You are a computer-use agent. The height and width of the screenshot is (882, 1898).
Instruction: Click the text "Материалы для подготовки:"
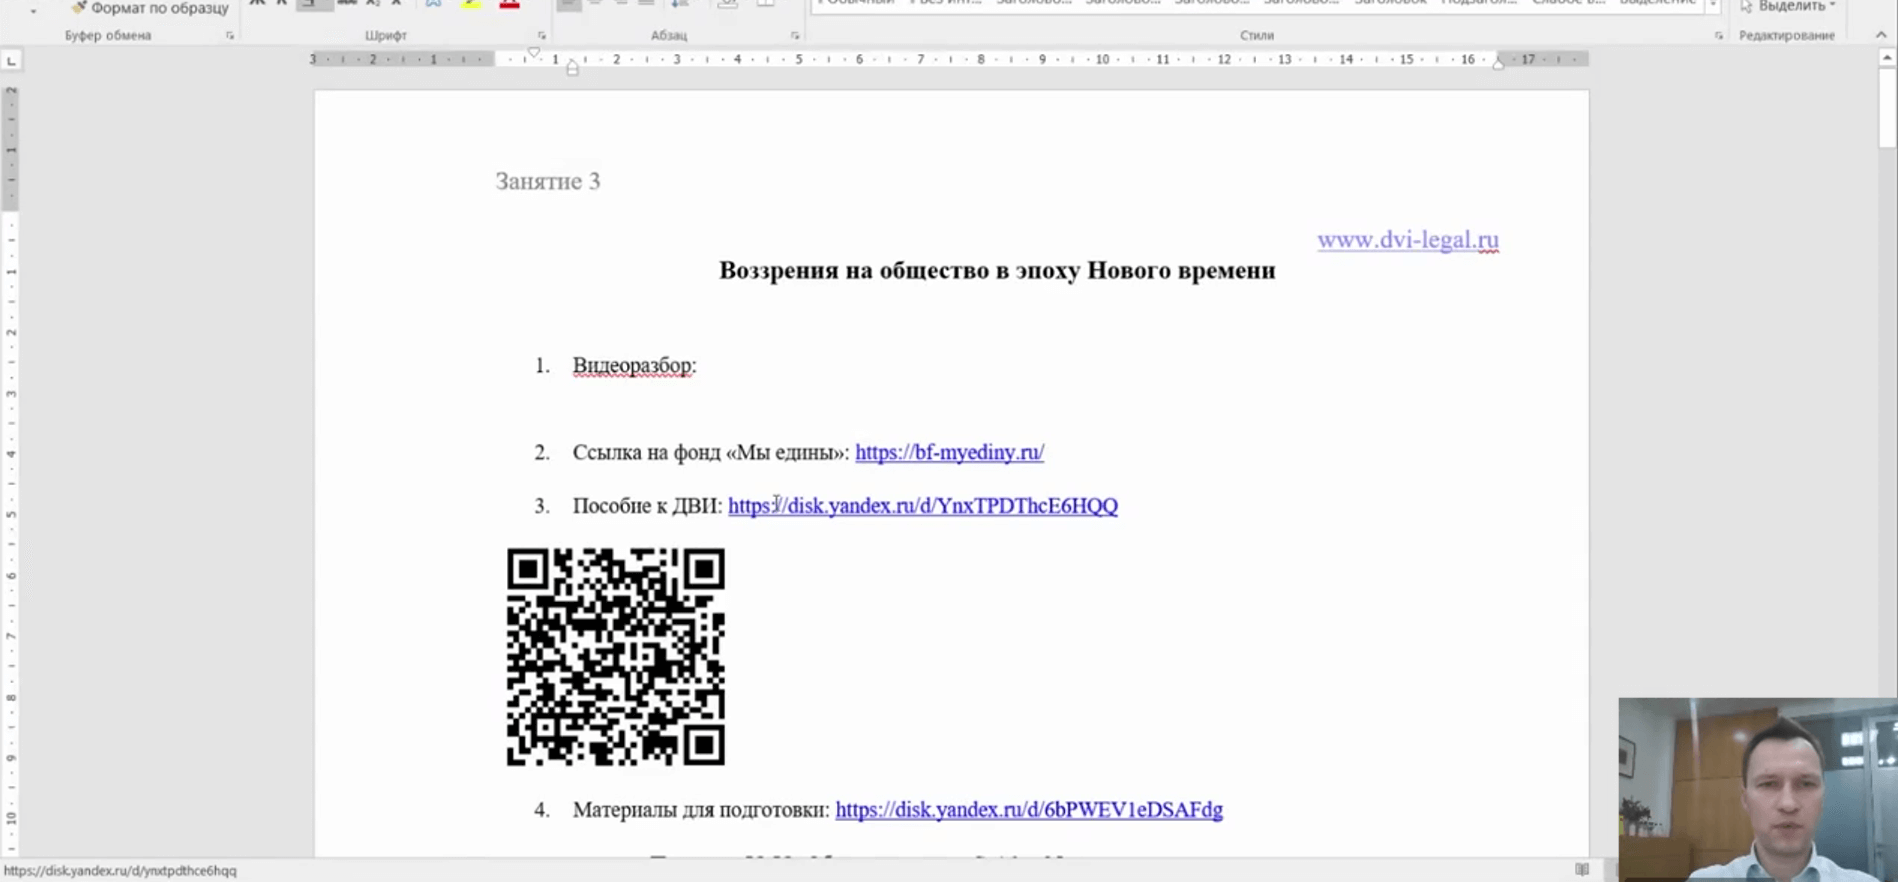[701, 810]
